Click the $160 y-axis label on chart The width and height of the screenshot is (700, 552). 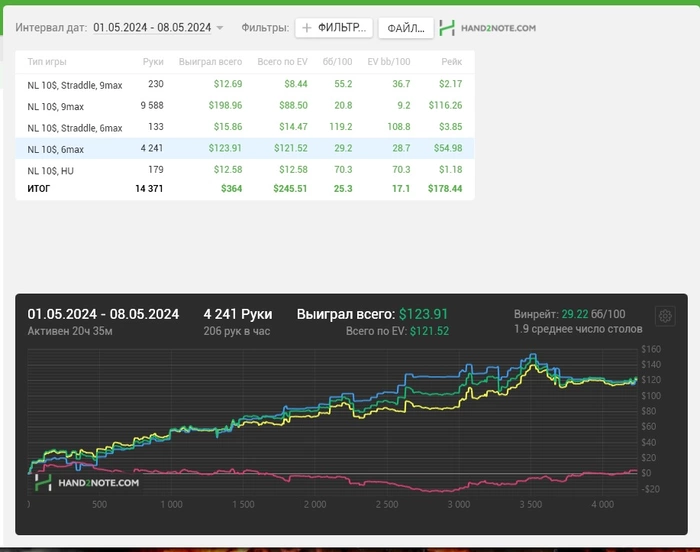pyautogui.click(x=651, y=349)
